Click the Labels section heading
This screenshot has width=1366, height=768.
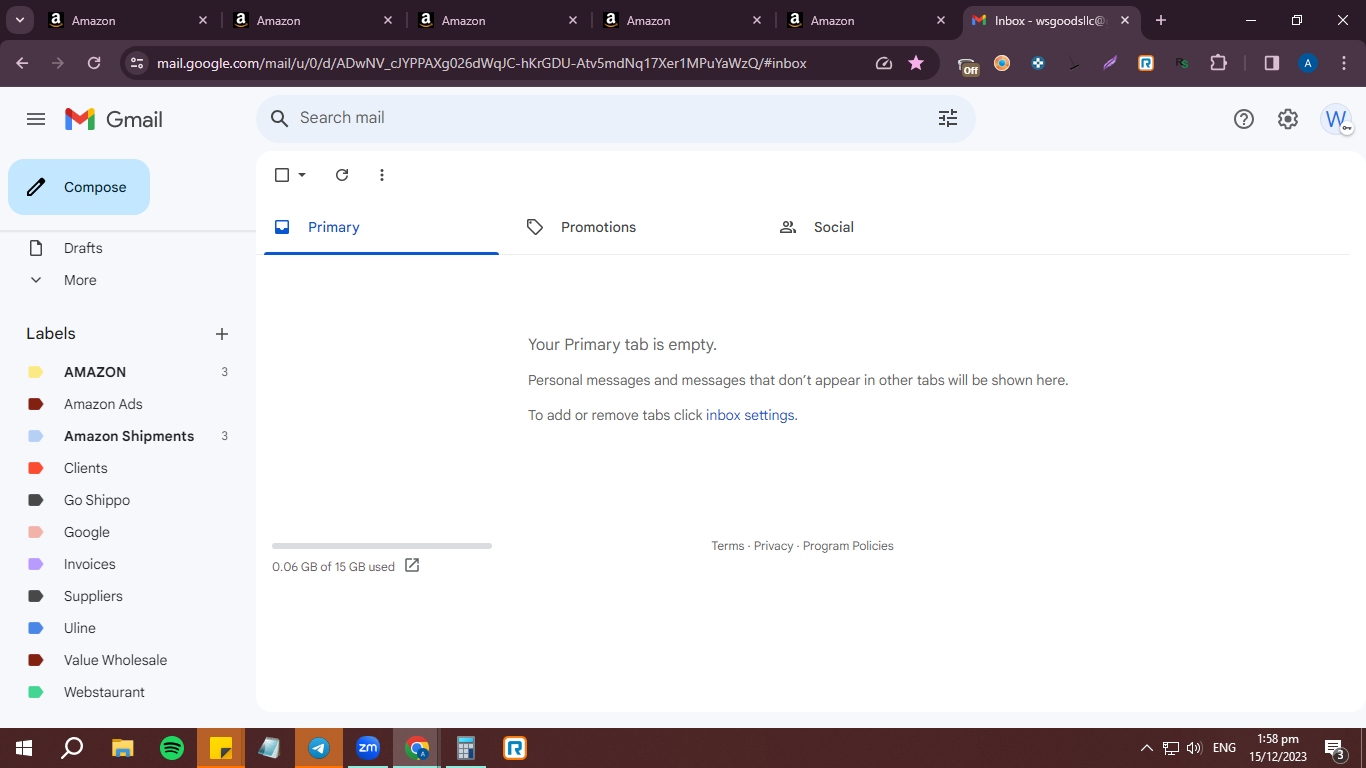[51, 334]
